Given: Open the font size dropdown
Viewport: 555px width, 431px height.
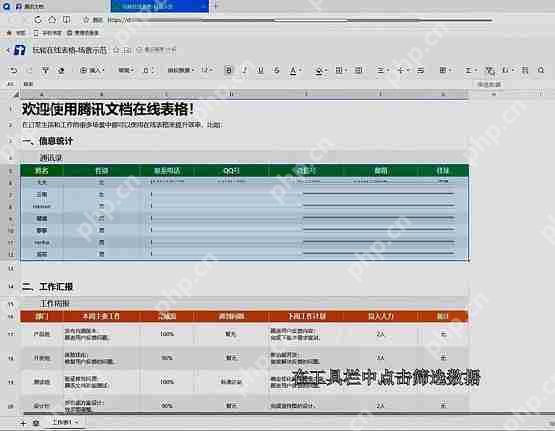Looking at the screenshot, I should tap(207, 70).
